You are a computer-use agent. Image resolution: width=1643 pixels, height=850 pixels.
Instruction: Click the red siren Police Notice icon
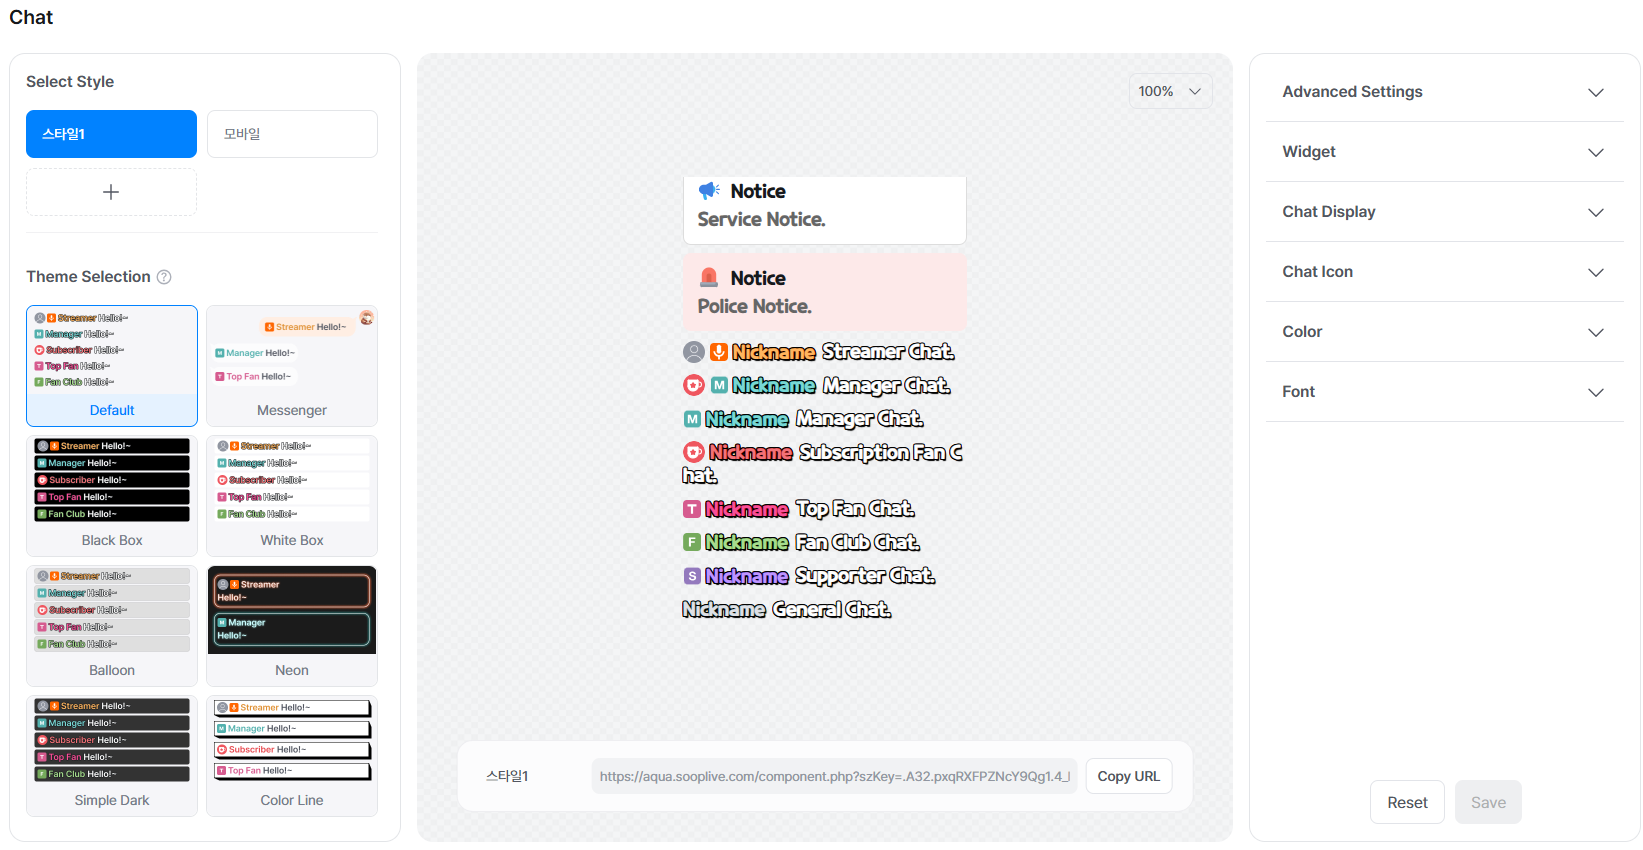tap(709, 278)
